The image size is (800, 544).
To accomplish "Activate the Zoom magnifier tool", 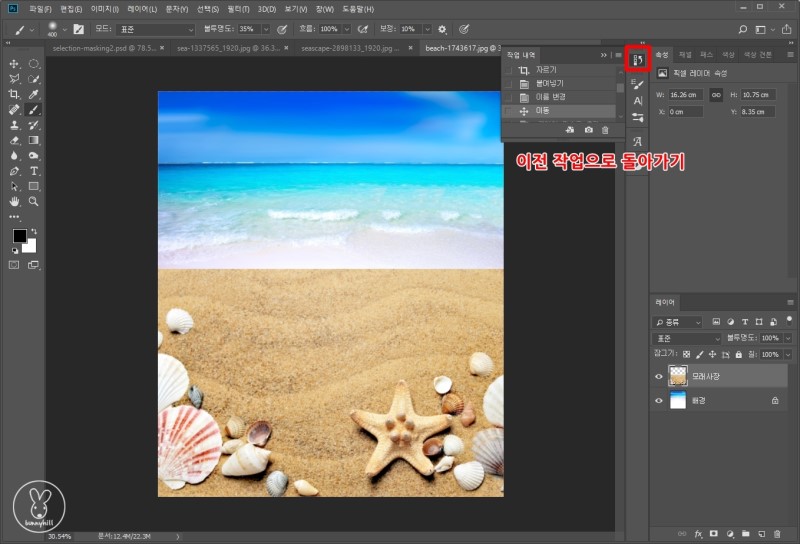I will (x=34, y=201).
